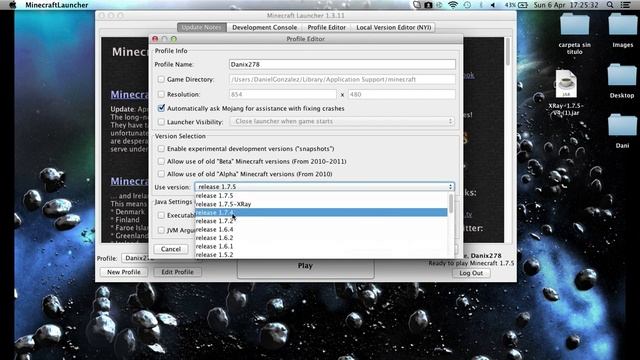Click the New Profile button
This screenshot has width=640, height=360.
pyautogui.click(x=124, y=272)
